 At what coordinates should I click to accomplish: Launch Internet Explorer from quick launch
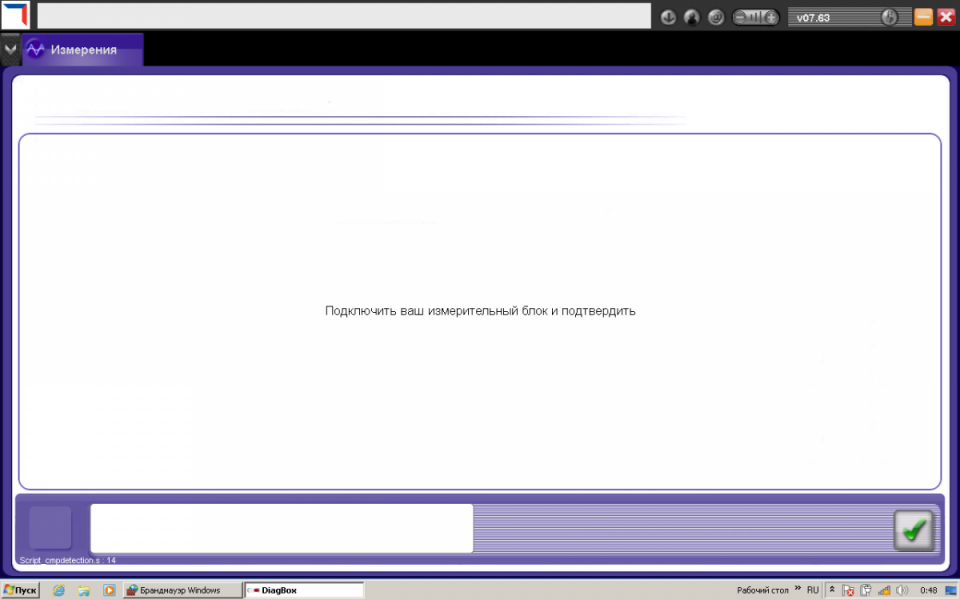[59, 590]
